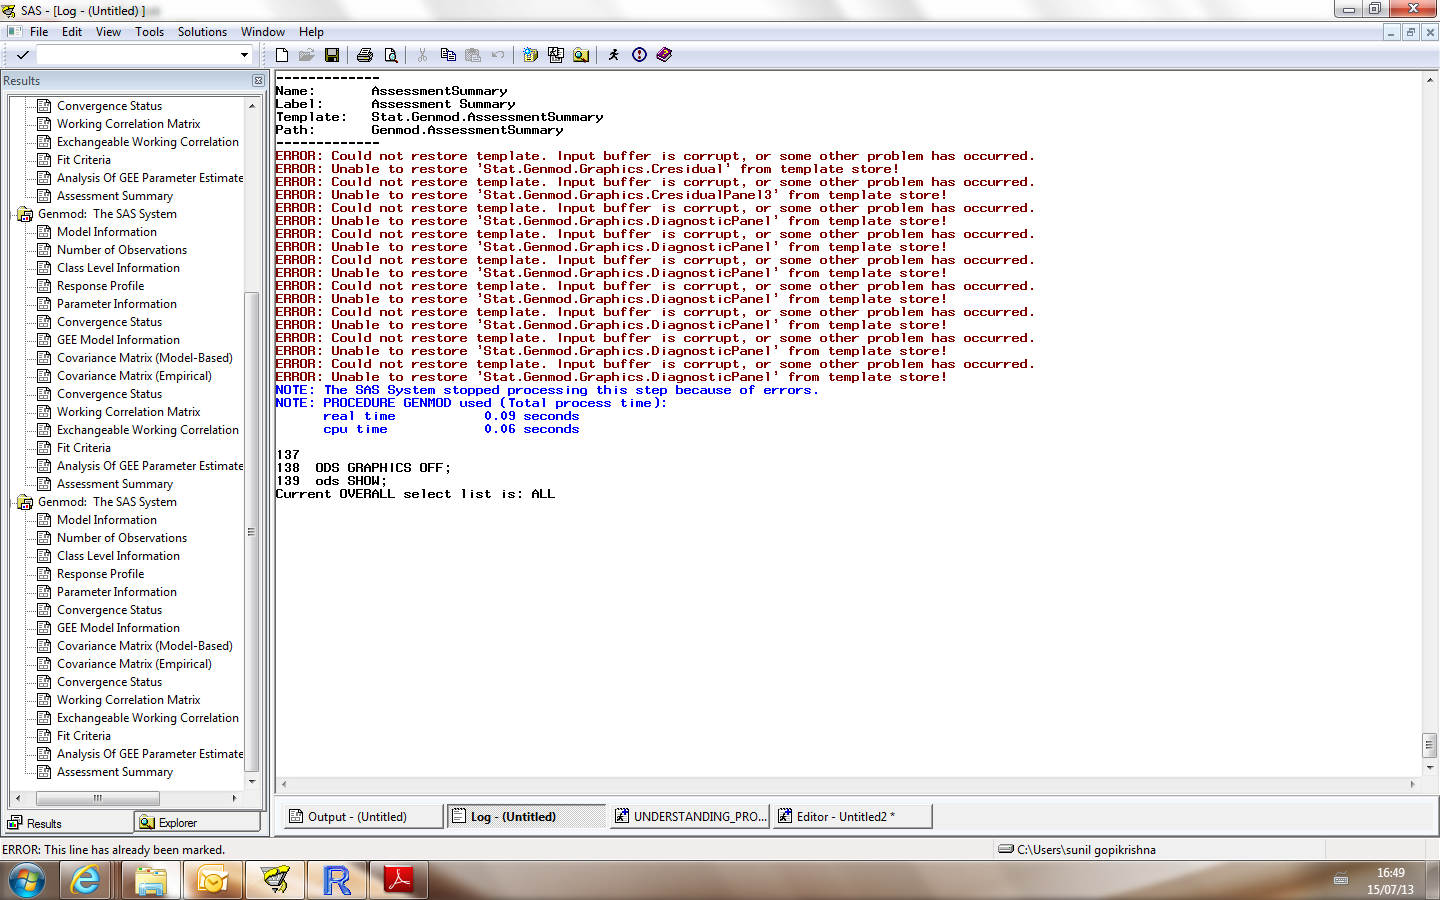Screen dimensions: 1440x900
Task: Click 'Current OVERALL select list is: ALL'
Action: [415, 494]
